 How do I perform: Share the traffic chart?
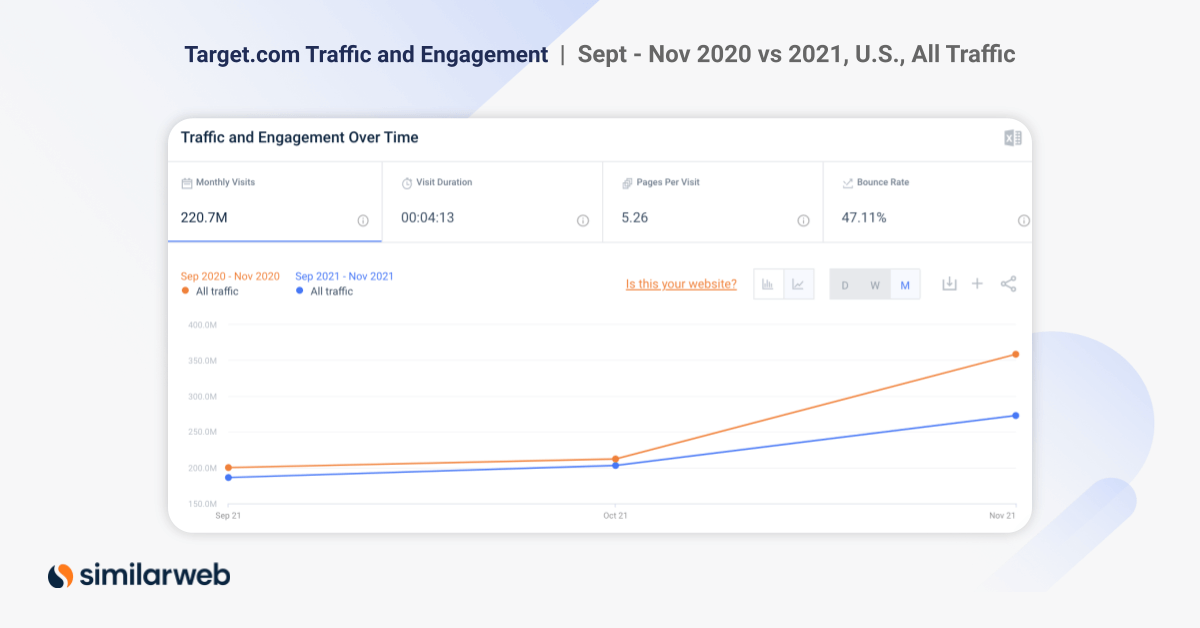pyautogui.click(x=1008, y=284)
